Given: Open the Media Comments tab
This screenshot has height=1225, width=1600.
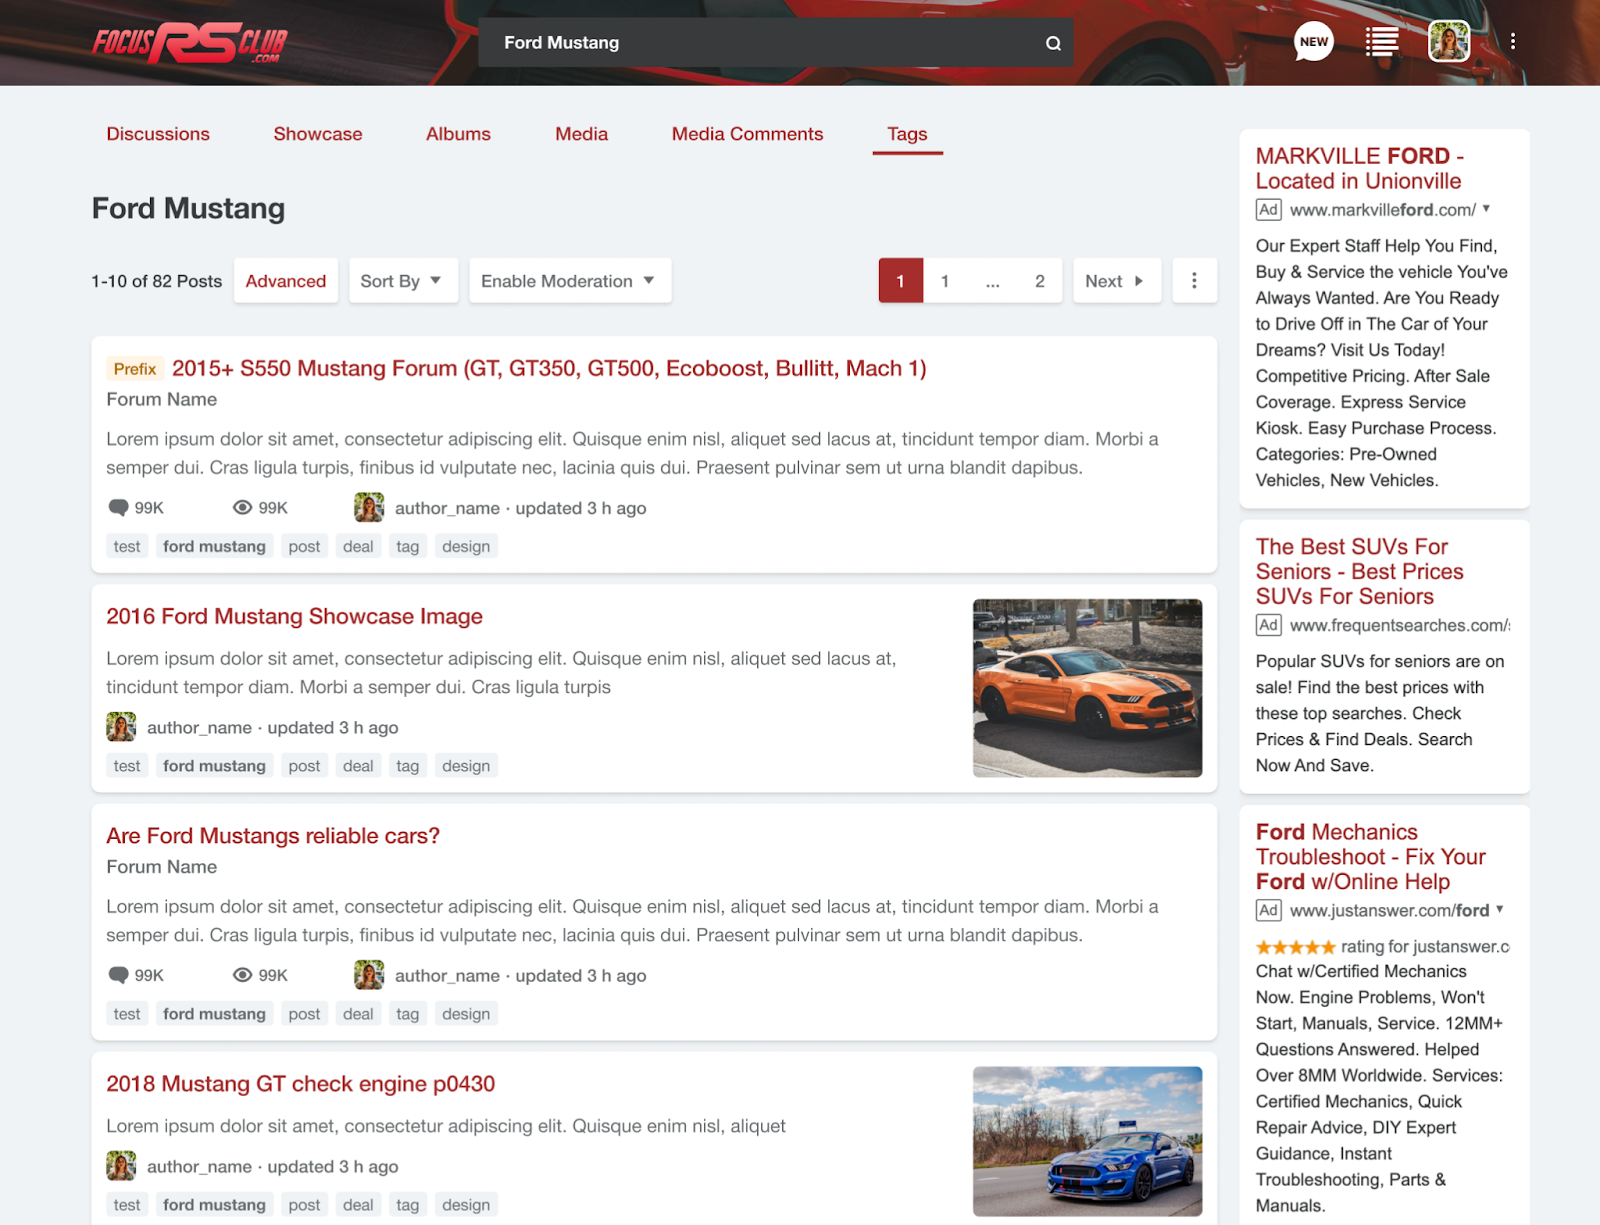Looking at the screenshot, I should (x=747, y=134).
